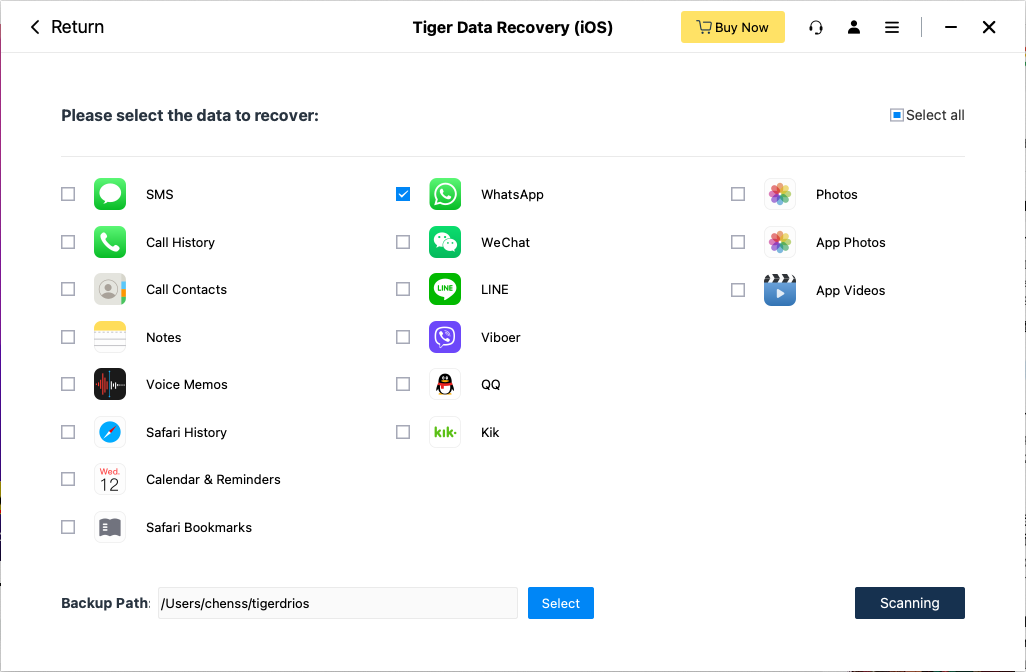Open customer support headset icon
Screen dimensions: 1026x672
(816, 27)
